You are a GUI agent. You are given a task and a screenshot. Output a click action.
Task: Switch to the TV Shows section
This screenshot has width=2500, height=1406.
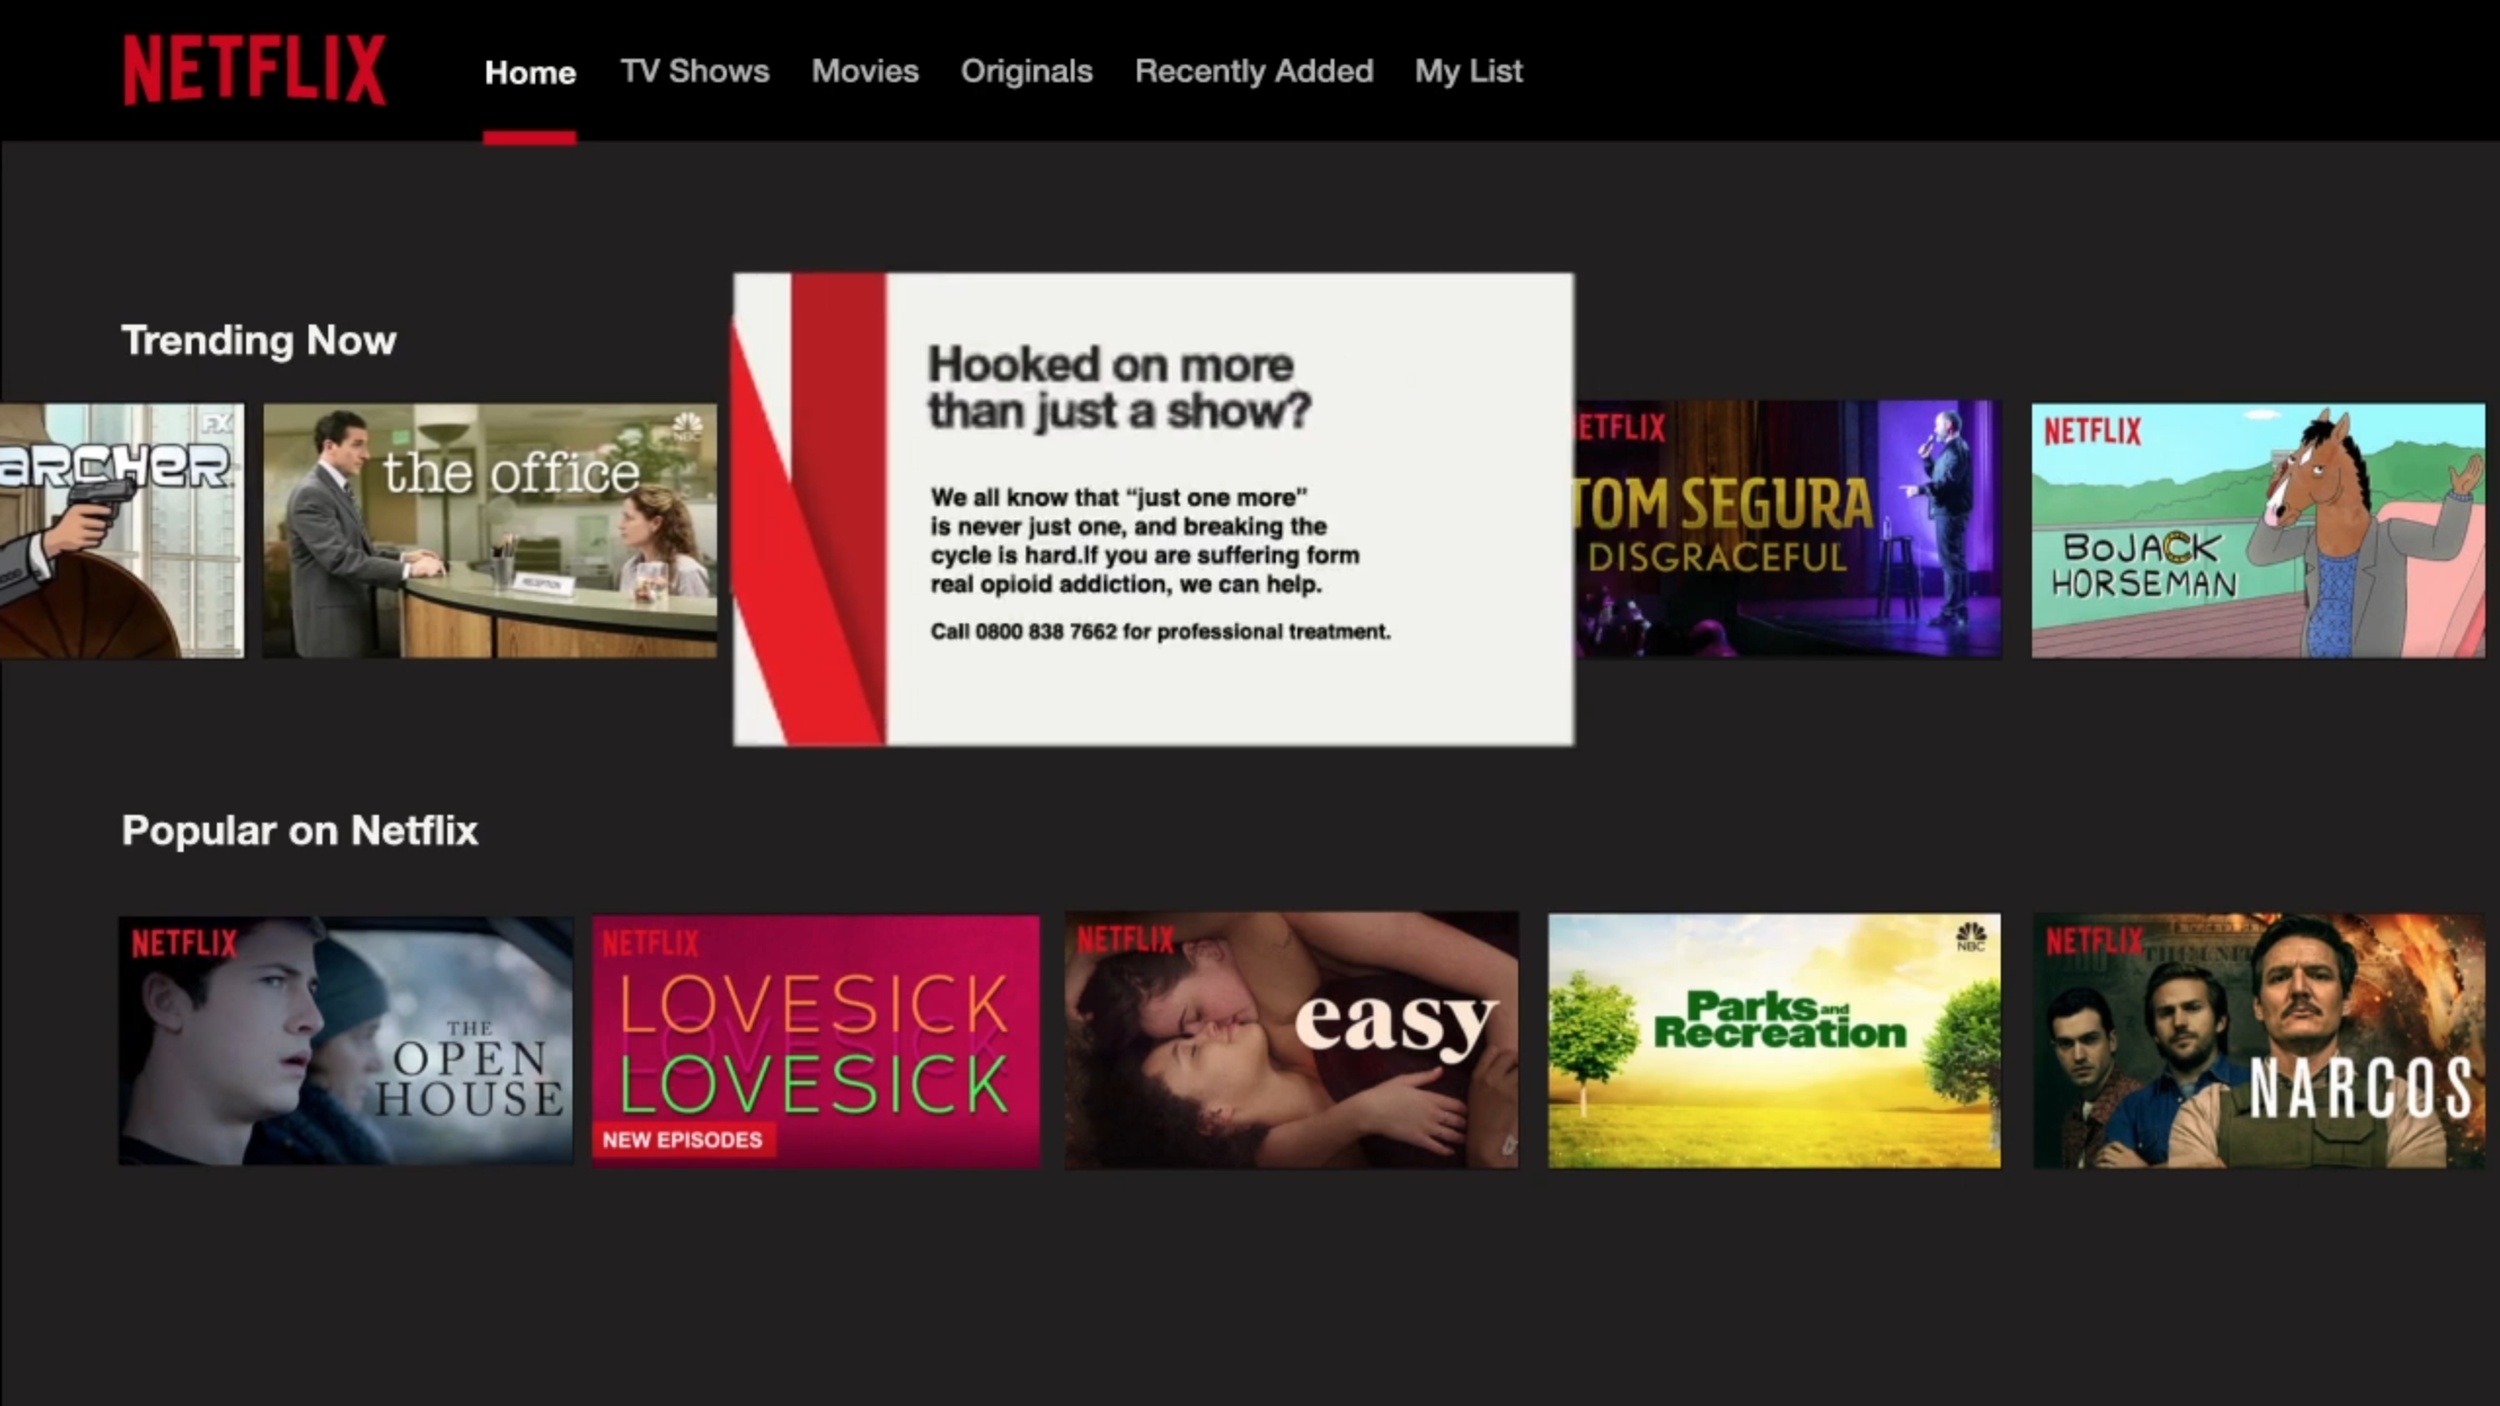click(x=694, y=71)
